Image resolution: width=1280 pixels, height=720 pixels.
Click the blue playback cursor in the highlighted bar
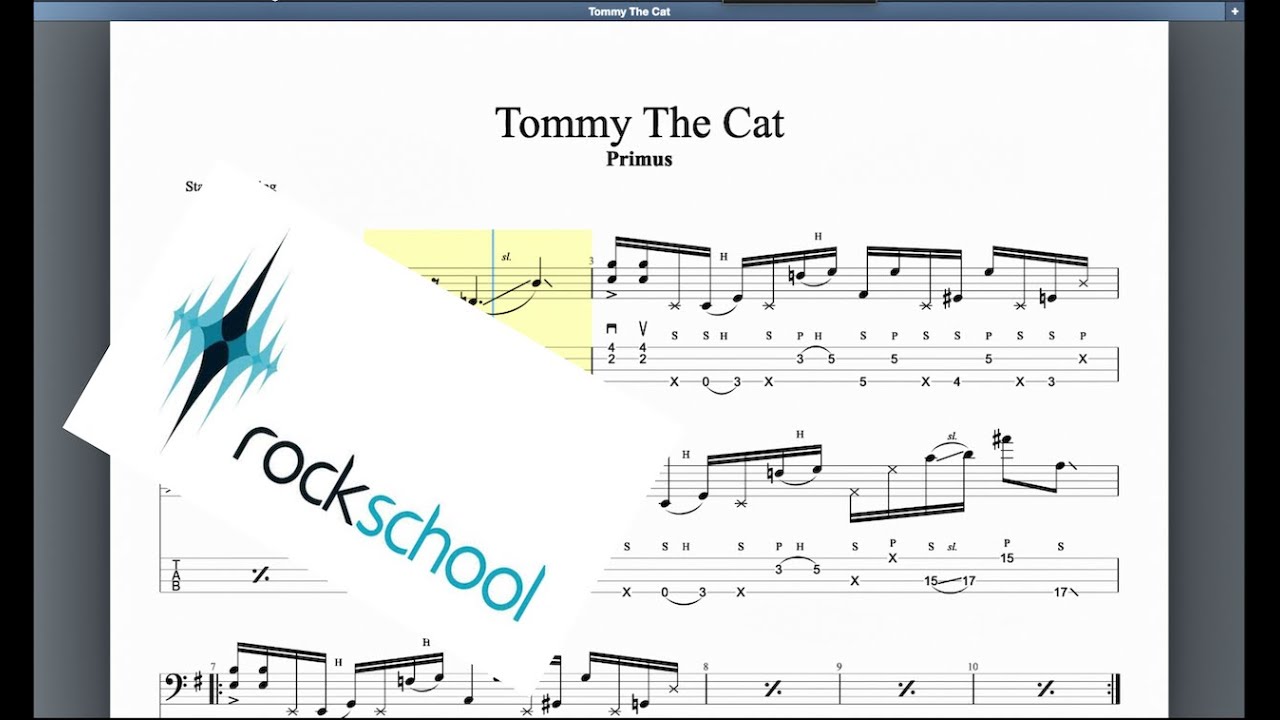[x=492, y=272]
